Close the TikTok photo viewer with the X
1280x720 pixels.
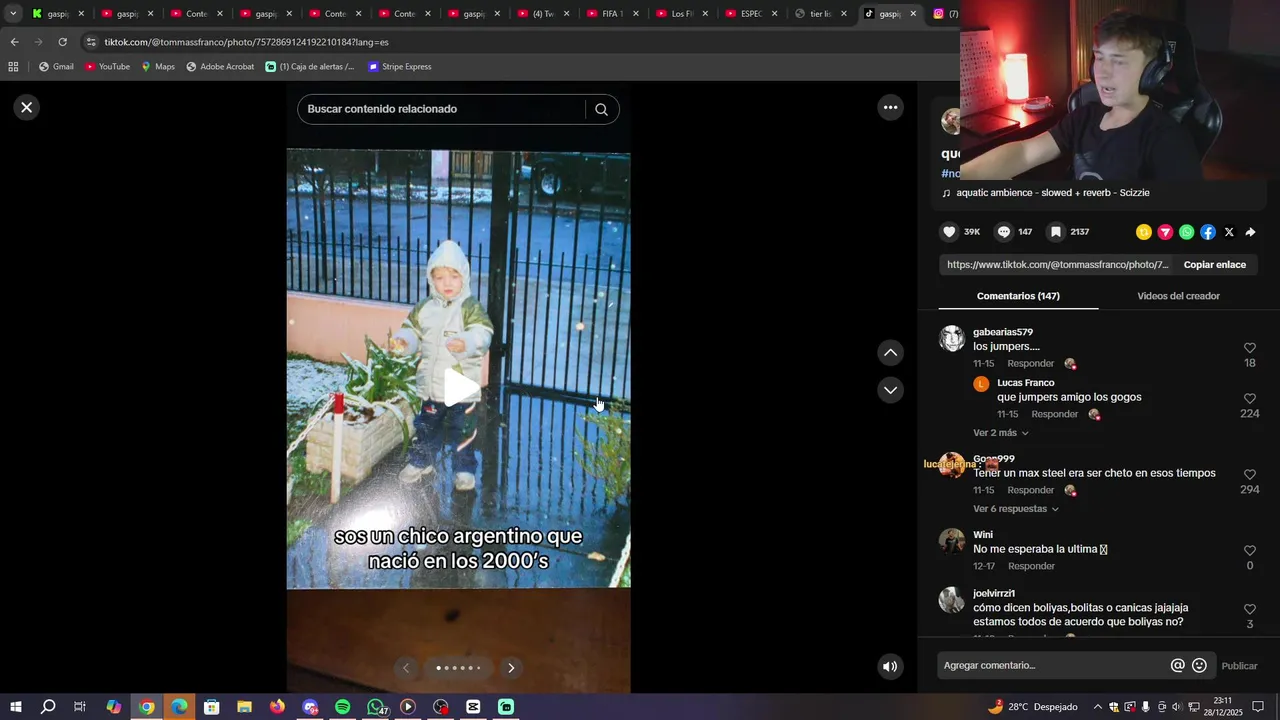27,107
